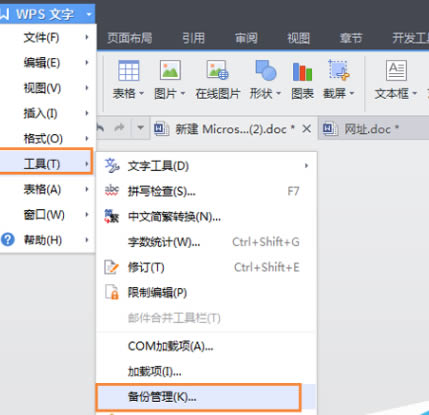The width and height of the screenshot is (429, 415).
Task: Click the 截屏 screenshot icon
Action: point(339,70)
